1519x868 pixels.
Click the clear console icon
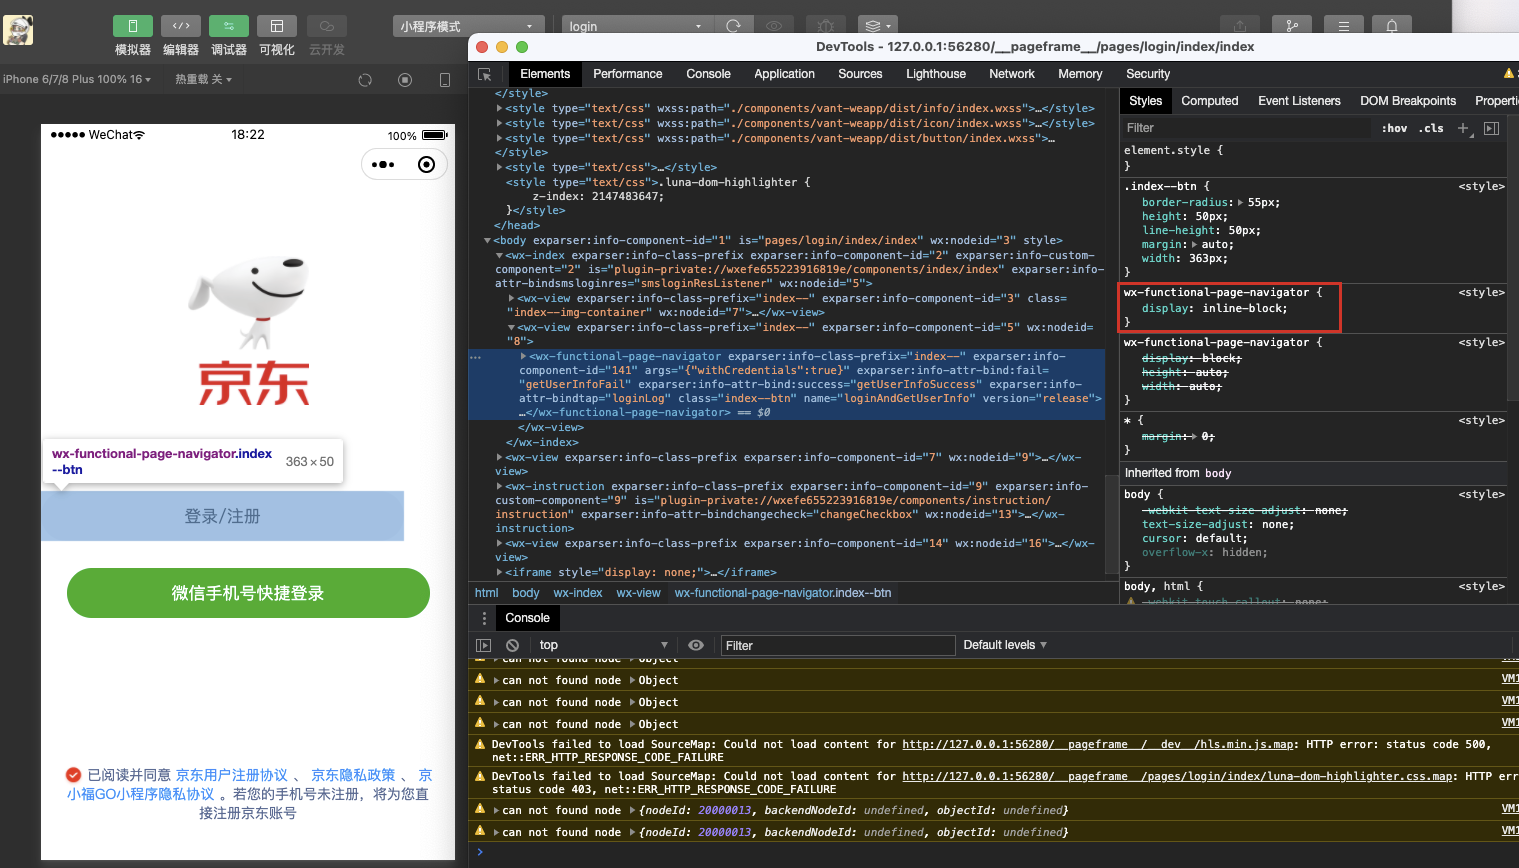coord(512,646)
